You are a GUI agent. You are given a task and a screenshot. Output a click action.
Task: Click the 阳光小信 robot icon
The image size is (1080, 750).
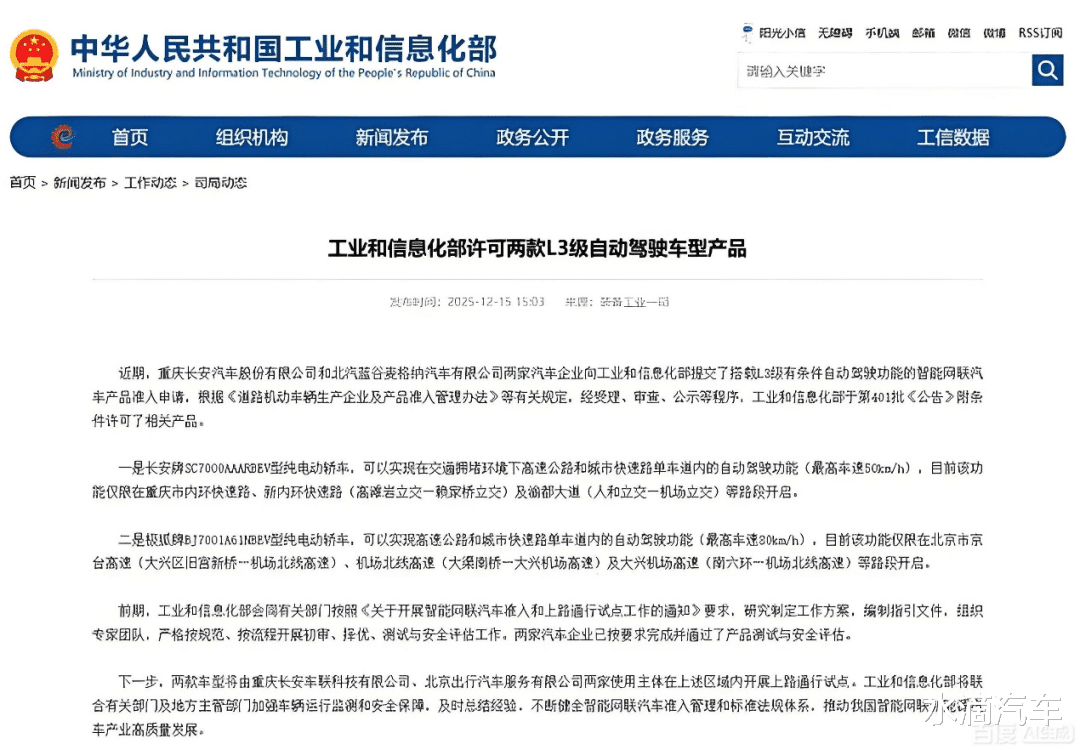click(747, 32)
